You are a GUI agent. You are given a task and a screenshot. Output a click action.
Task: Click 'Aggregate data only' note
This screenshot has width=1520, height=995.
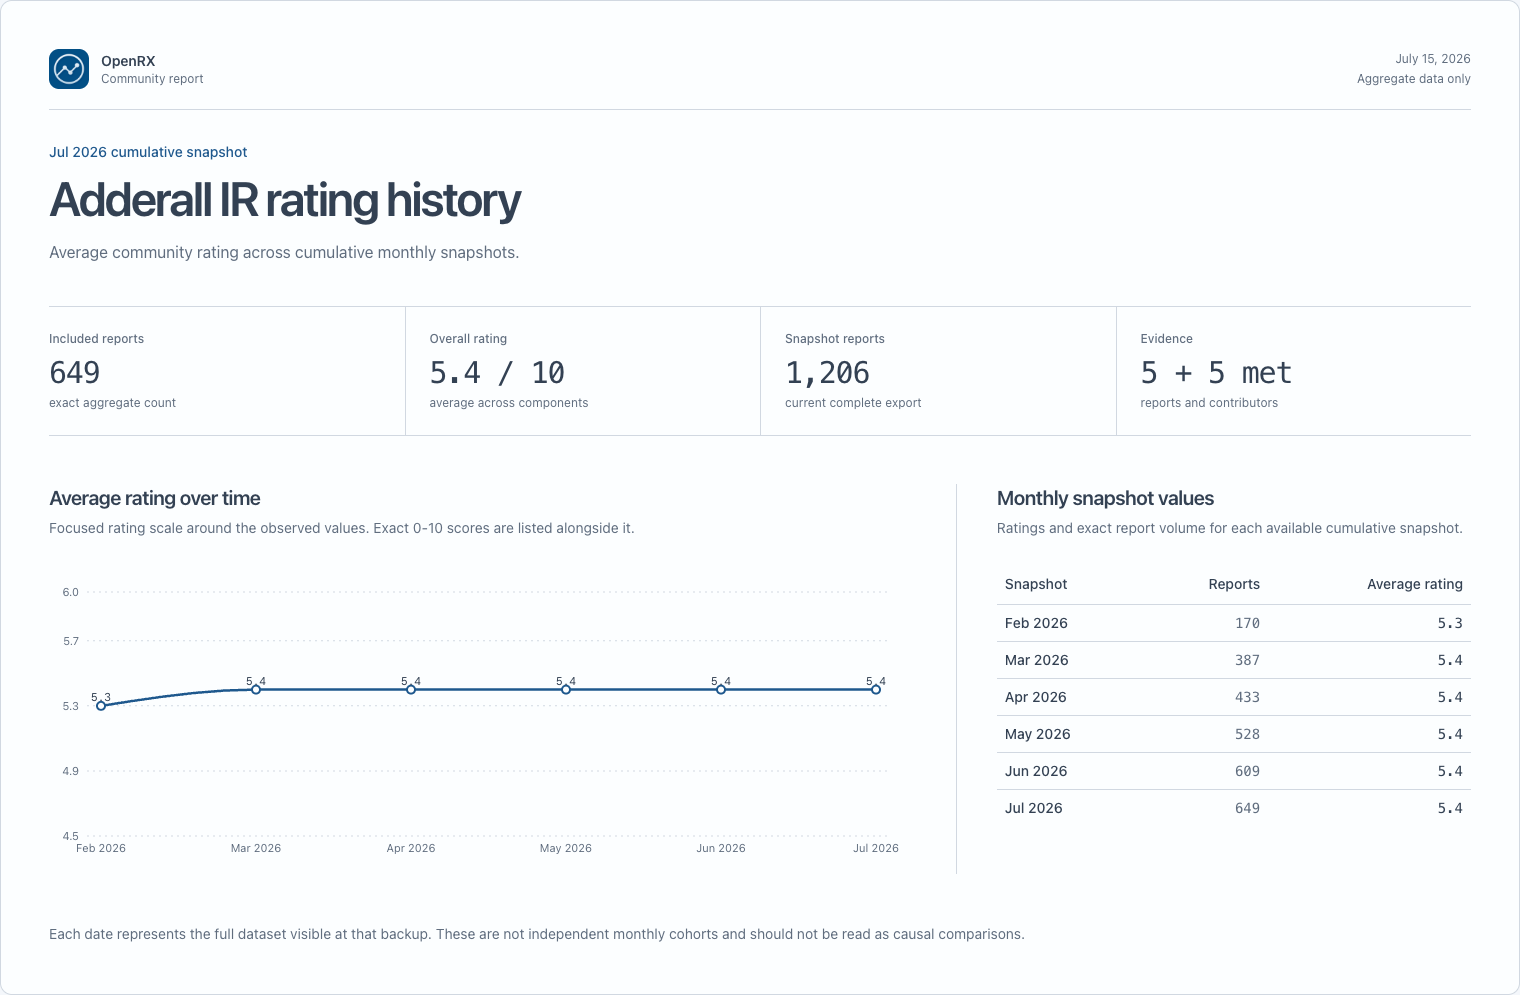1413,79
